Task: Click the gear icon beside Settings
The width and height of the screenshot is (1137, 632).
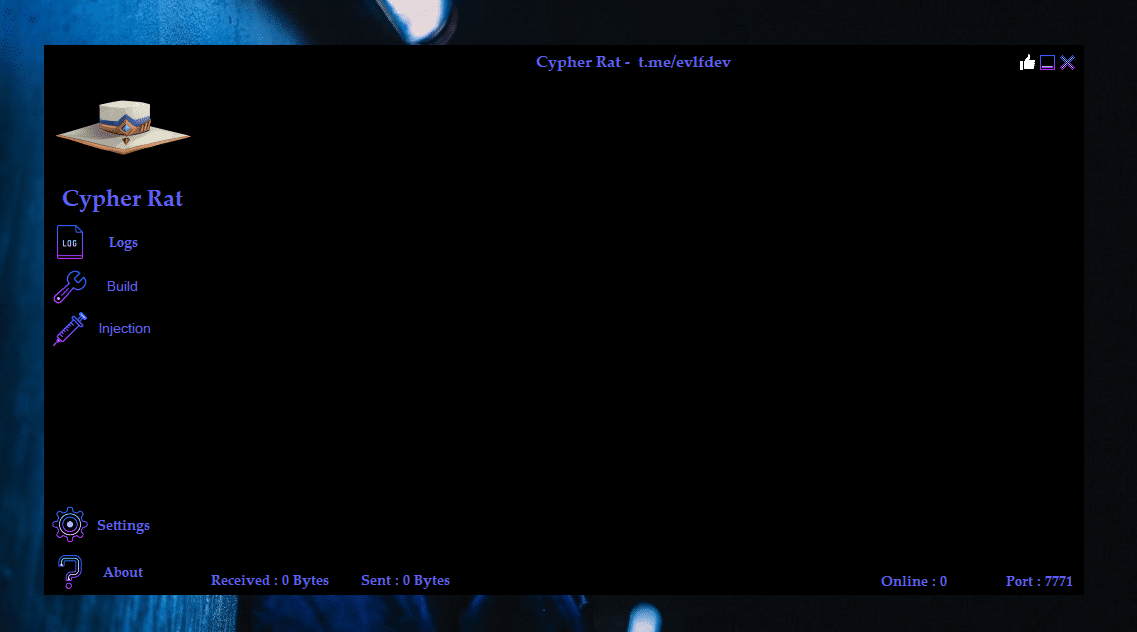Action: tap(70, 524)
